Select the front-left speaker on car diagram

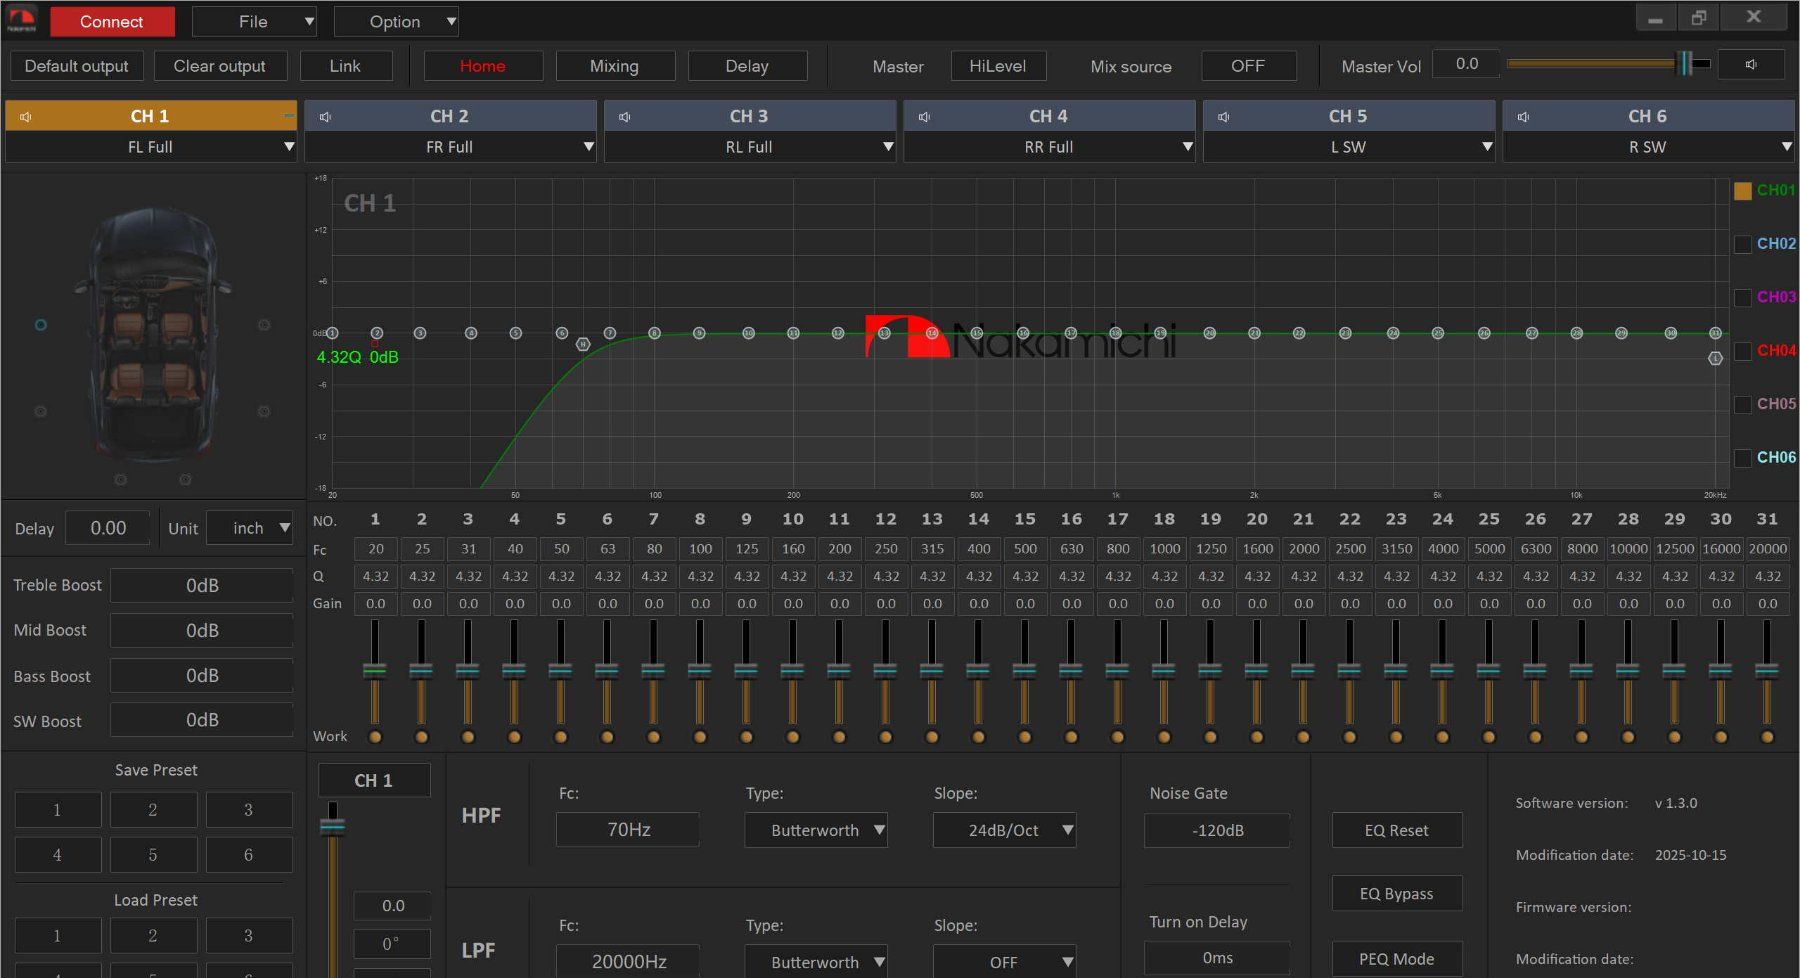pos(41,325)
